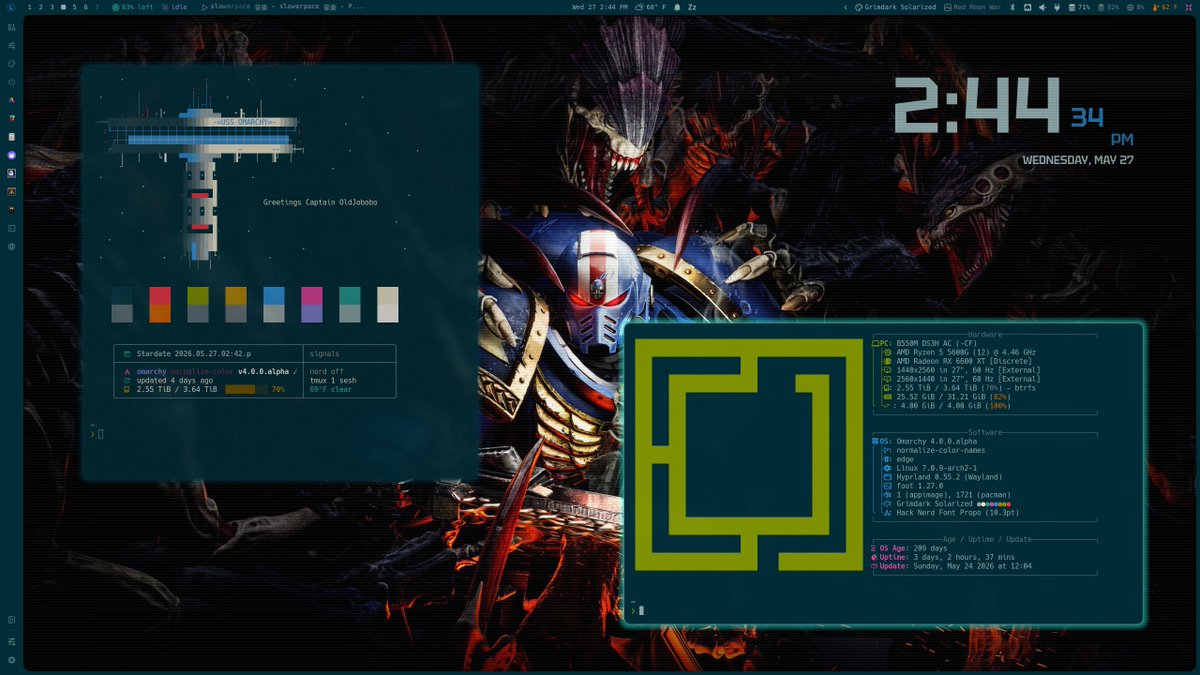Image resolution: width=1200 pixels, height=675 pixels.
Task: Toggle the 'idle' indicator in top bar
Action: (x=174, y=7)
